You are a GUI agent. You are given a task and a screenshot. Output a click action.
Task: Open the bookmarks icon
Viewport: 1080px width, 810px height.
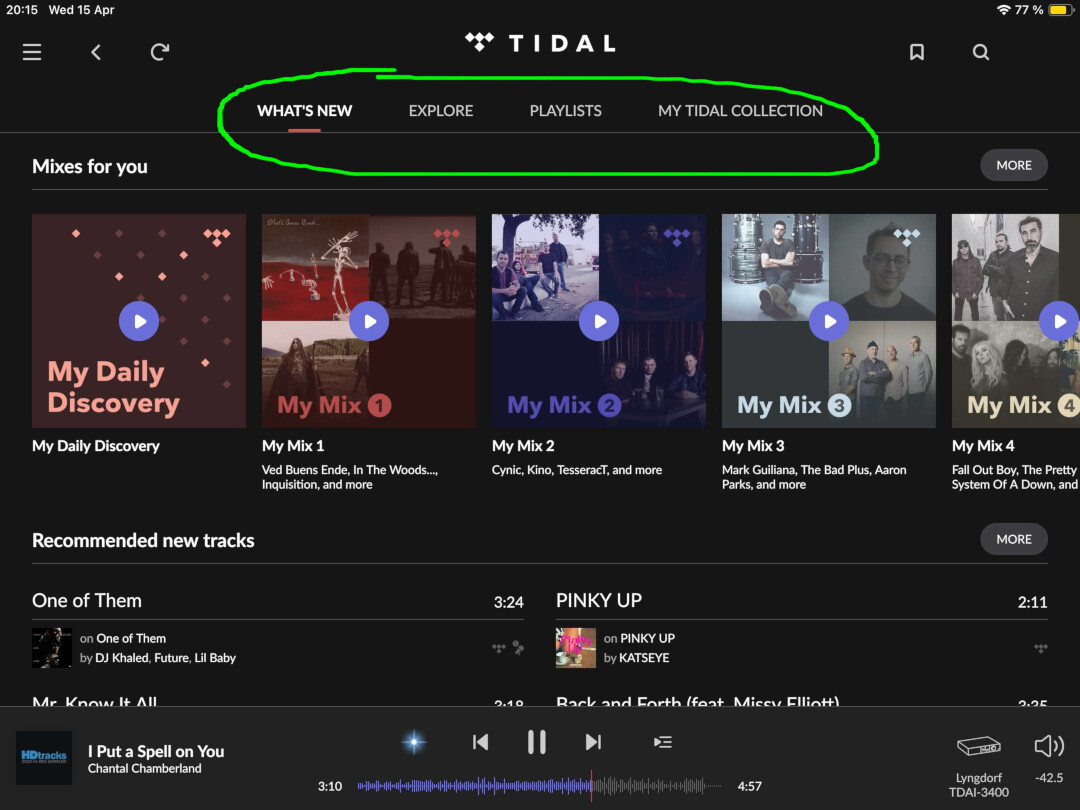pos(917,52)
